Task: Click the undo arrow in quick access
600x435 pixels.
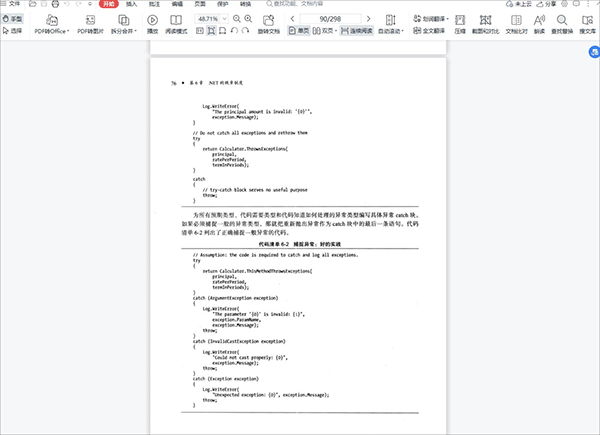Action: [x=67, y=4]
